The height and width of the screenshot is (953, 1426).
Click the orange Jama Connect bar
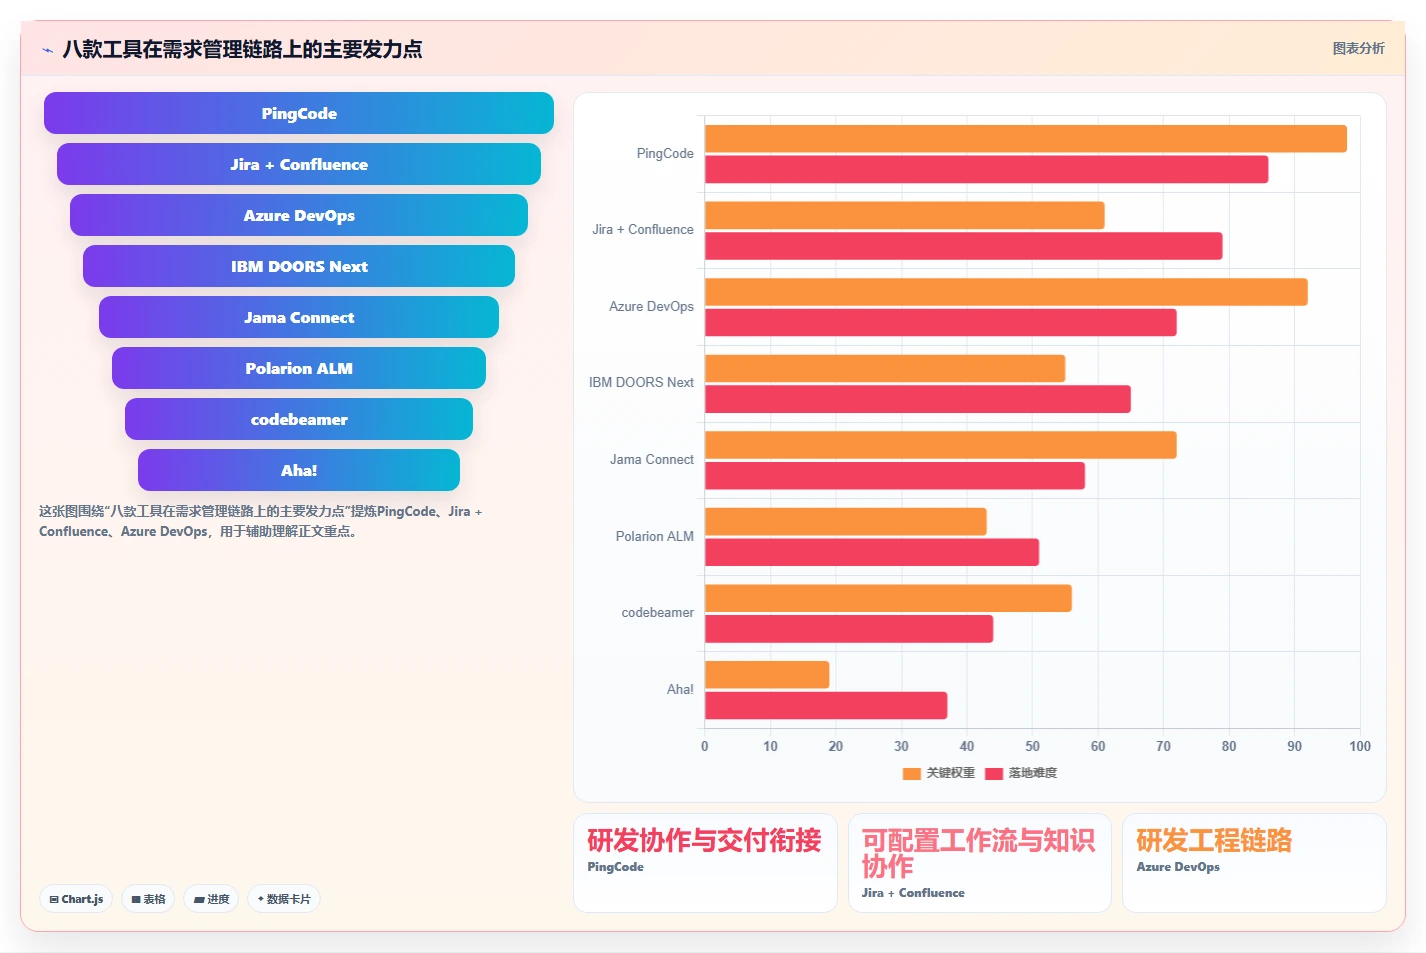click(941, 445)
